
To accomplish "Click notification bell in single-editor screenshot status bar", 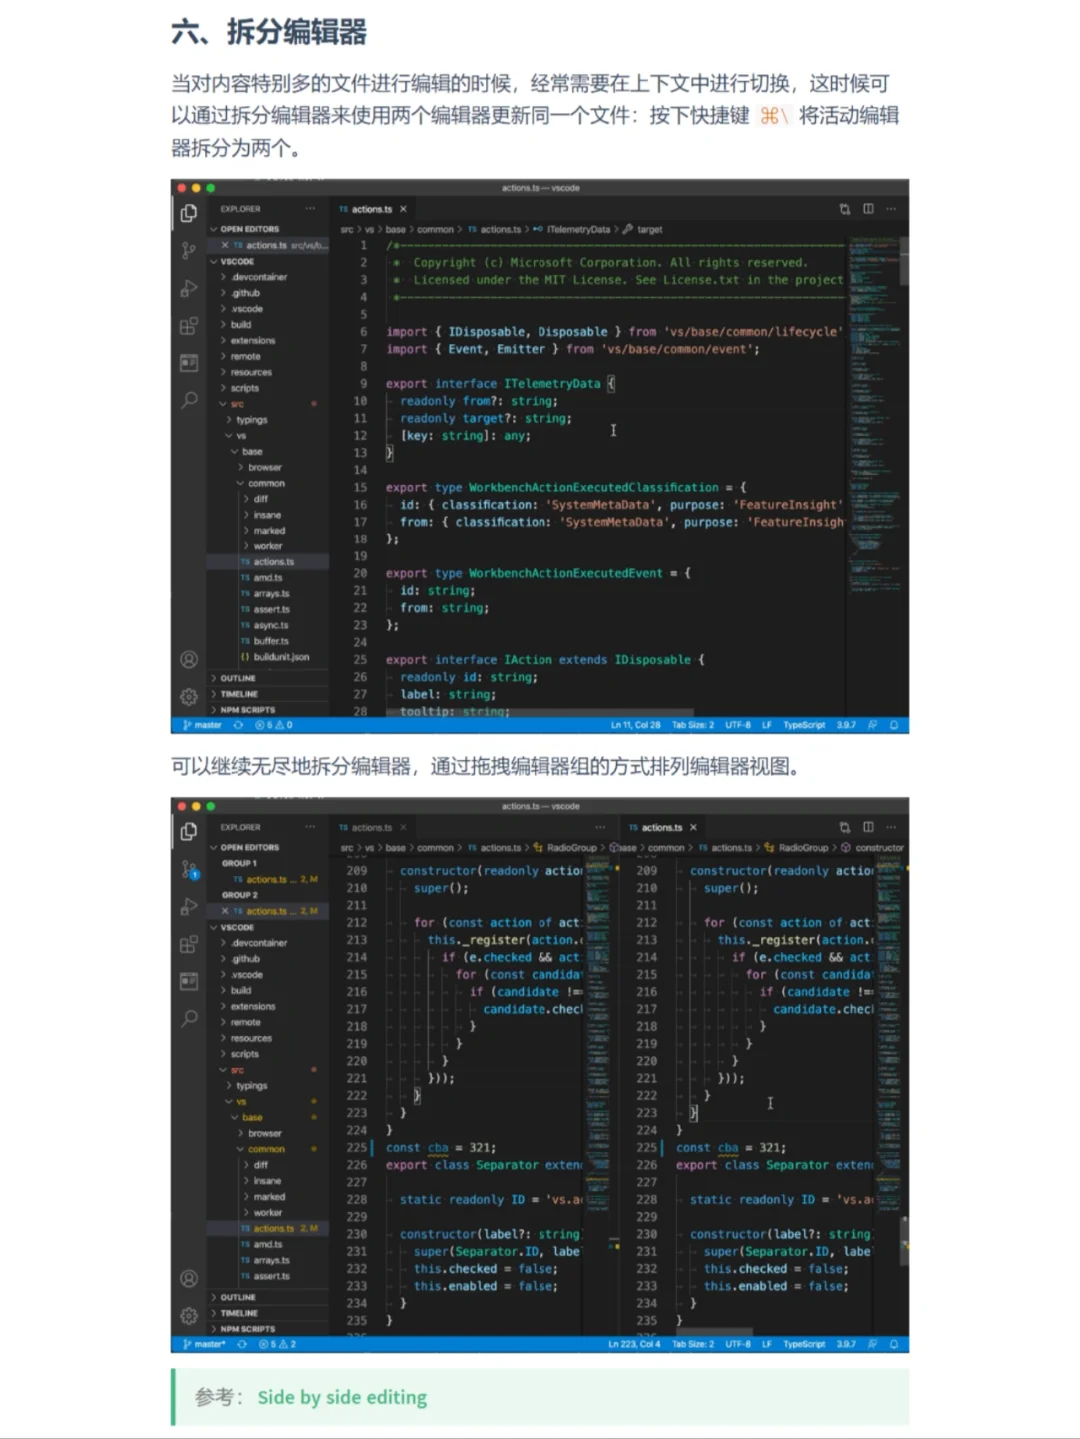I will click(894, 725).
